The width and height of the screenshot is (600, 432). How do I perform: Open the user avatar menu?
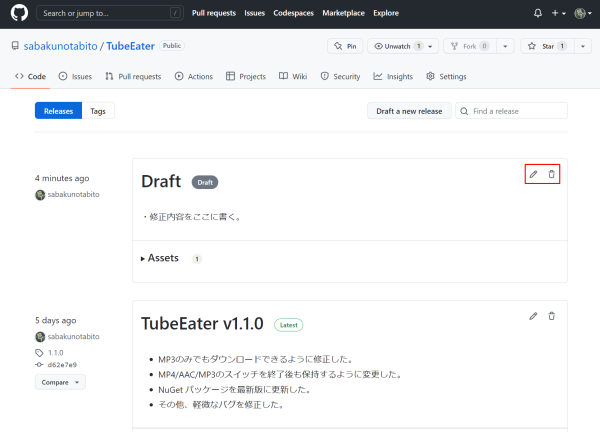pos(583,13)
